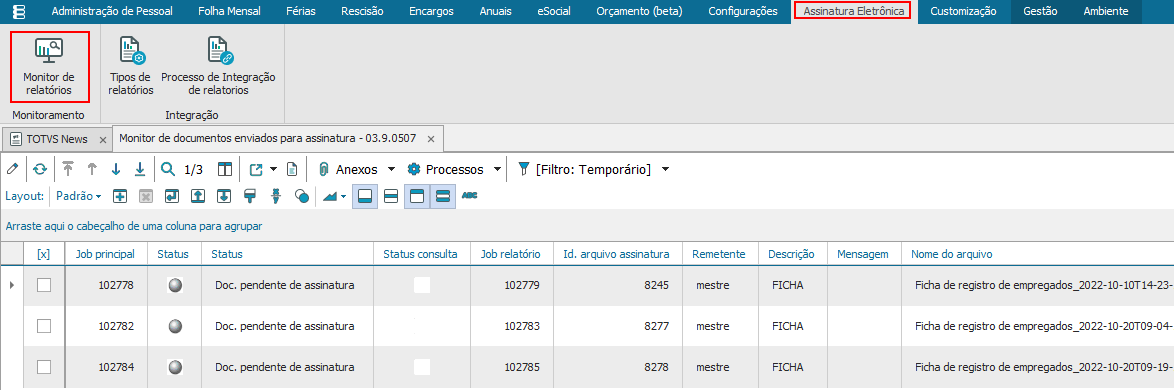The image size is (1174, 390).
Task: Click the funnel filter icon
Action: pyautogui.click(x=523, y=170)
